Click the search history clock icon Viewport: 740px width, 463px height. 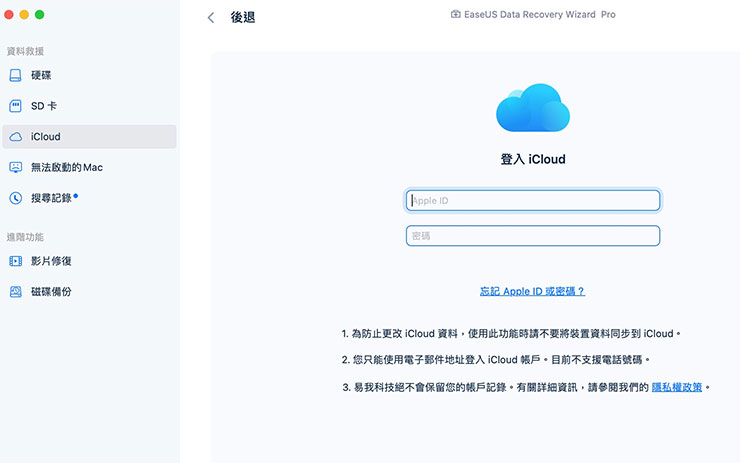coord(16,198)
